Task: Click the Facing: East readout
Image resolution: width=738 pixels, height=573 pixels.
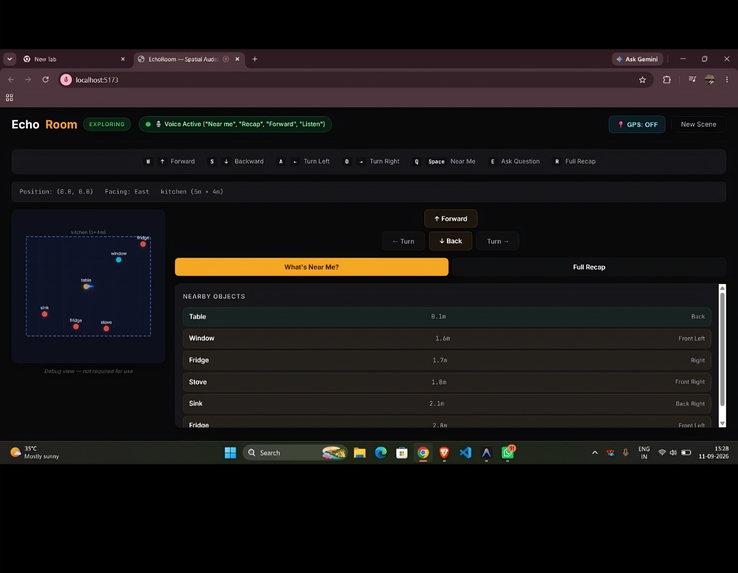Action: pyautogui.click(x=127, y=192)
